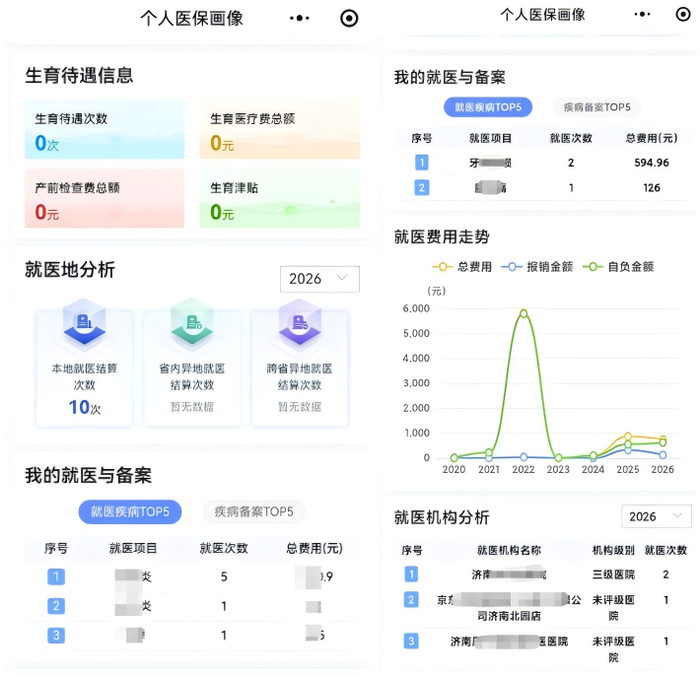This screenshot has height=675, width=700.
Task: Tap the 跨省异地就医 purple cube icon
Action: pyautogui.click(x=300, y=323)
